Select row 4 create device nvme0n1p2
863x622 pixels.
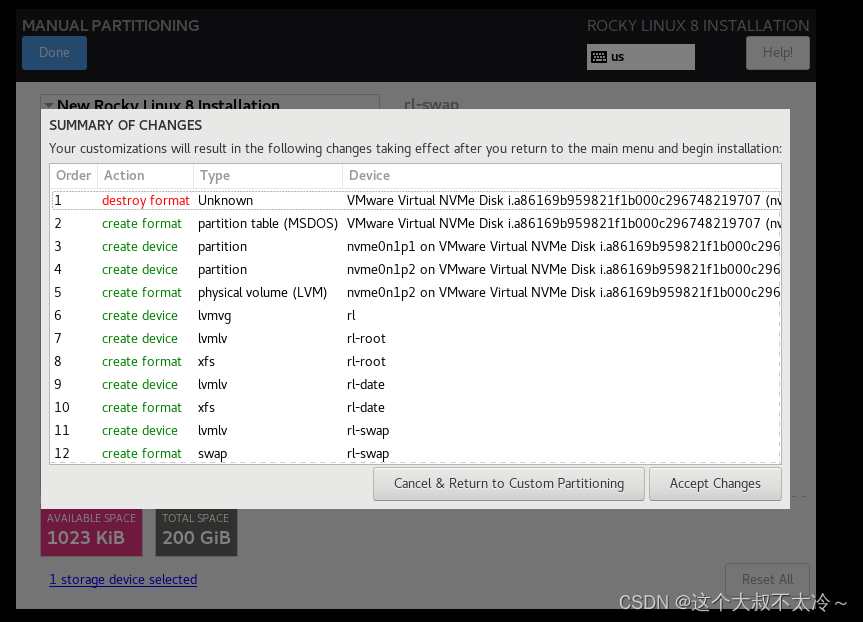[x=416, y=270]
